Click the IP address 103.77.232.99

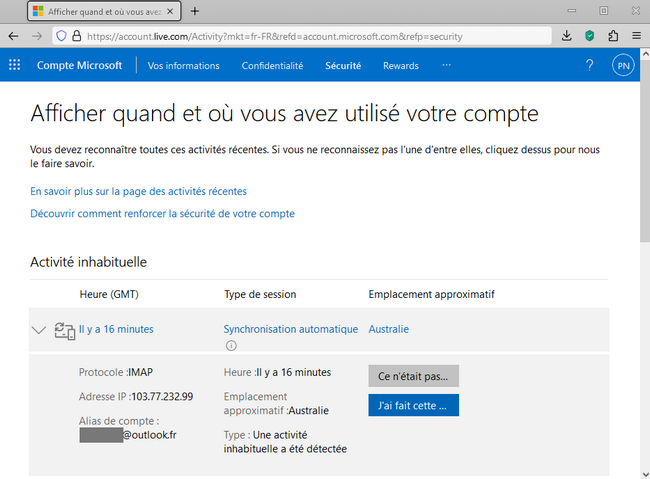pos(162,396)
